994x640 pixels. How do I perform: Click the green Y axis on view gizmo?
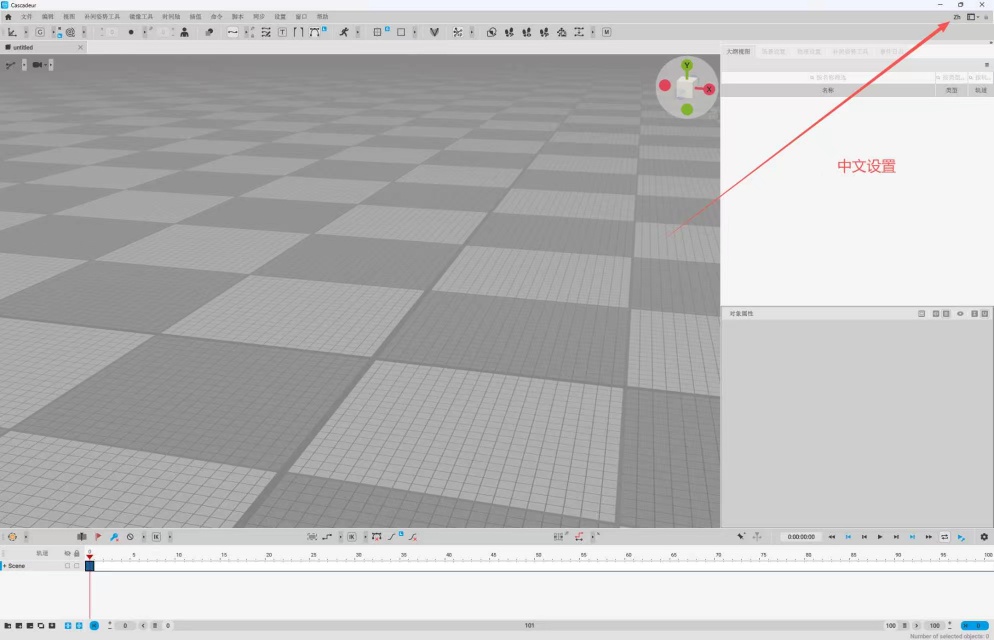(x=687, y=65)
